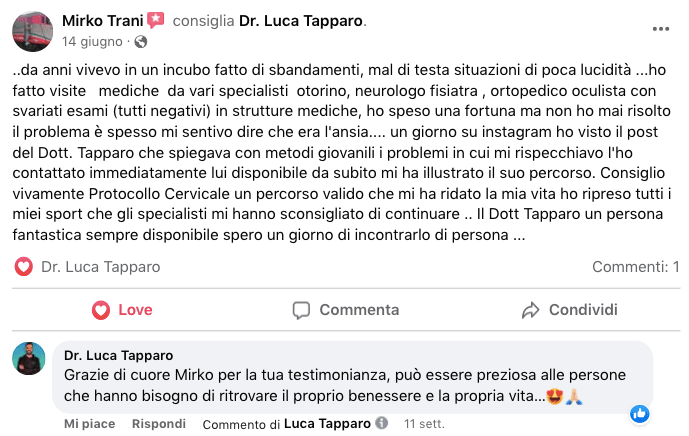Open the post options three-dots menu
Image resolution: width=689 pixels, height=436 pixels.
click(659, 30)
